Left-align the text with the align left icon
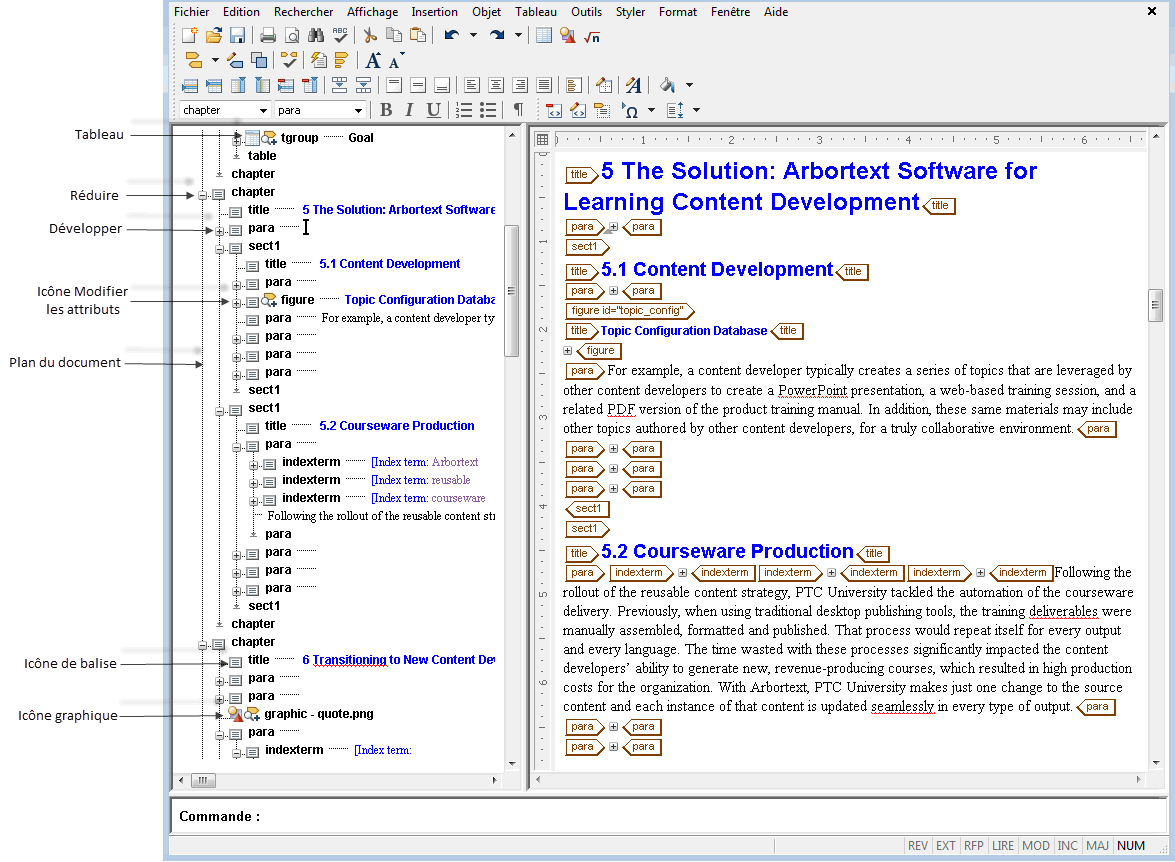1175x862 pixels. [x=472, y=85]
